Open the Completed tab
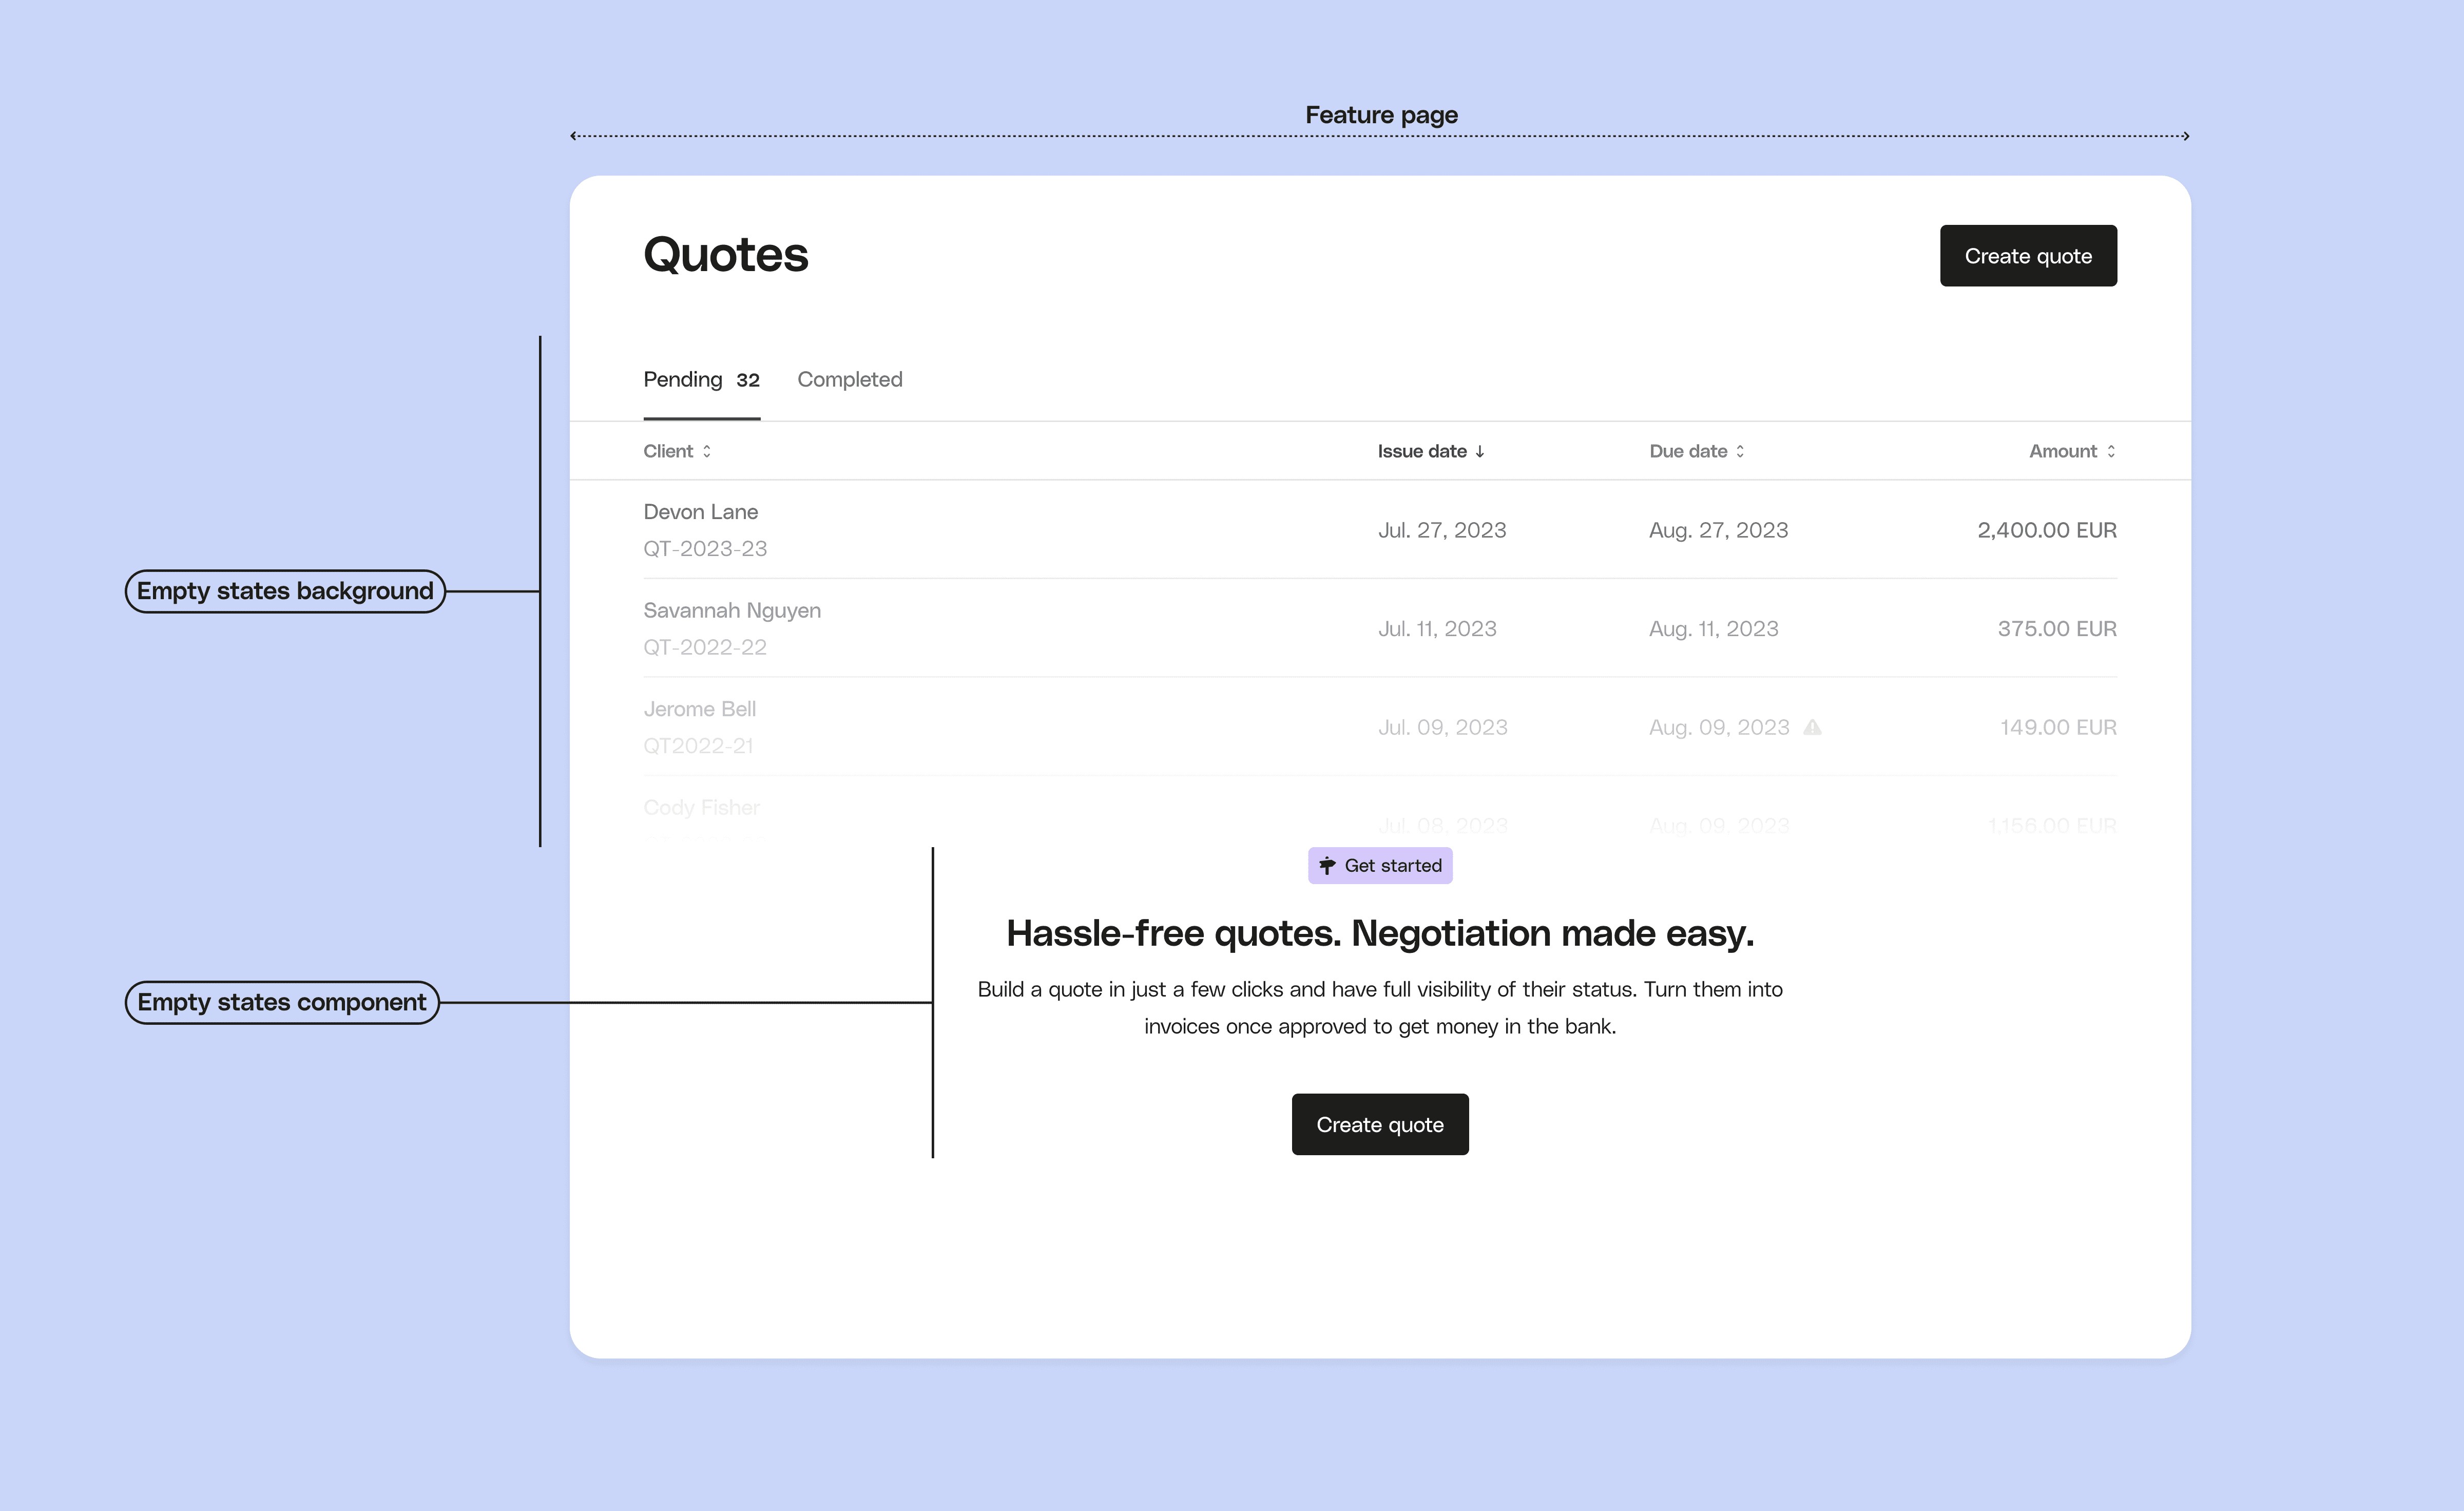Image resolution: width=2464 pixels, height=1511 pixels. 849,380
